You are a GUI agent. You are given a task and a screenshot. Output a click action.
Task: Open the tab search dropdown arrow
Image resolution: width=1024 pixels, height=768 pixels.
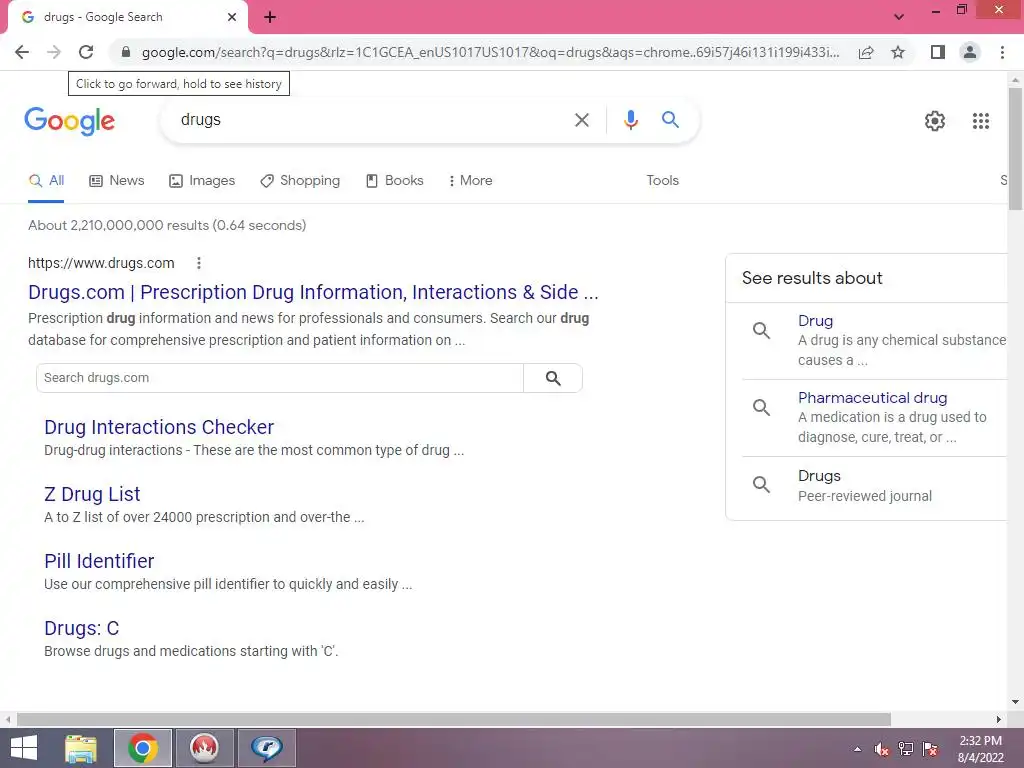pyautogui.click(x=899, y=17)
